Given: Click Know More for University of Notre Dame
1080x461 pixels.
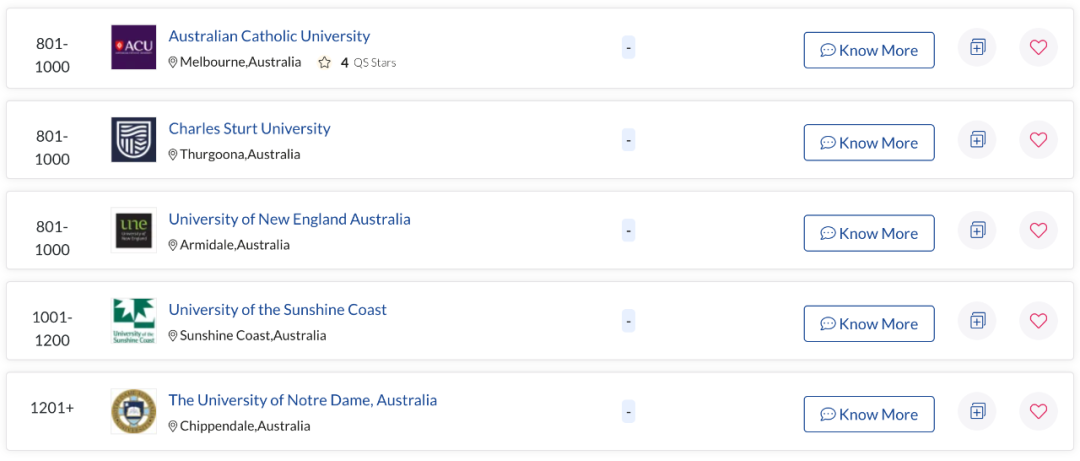Looking at the screenshot, I should (x=869, y=414).
